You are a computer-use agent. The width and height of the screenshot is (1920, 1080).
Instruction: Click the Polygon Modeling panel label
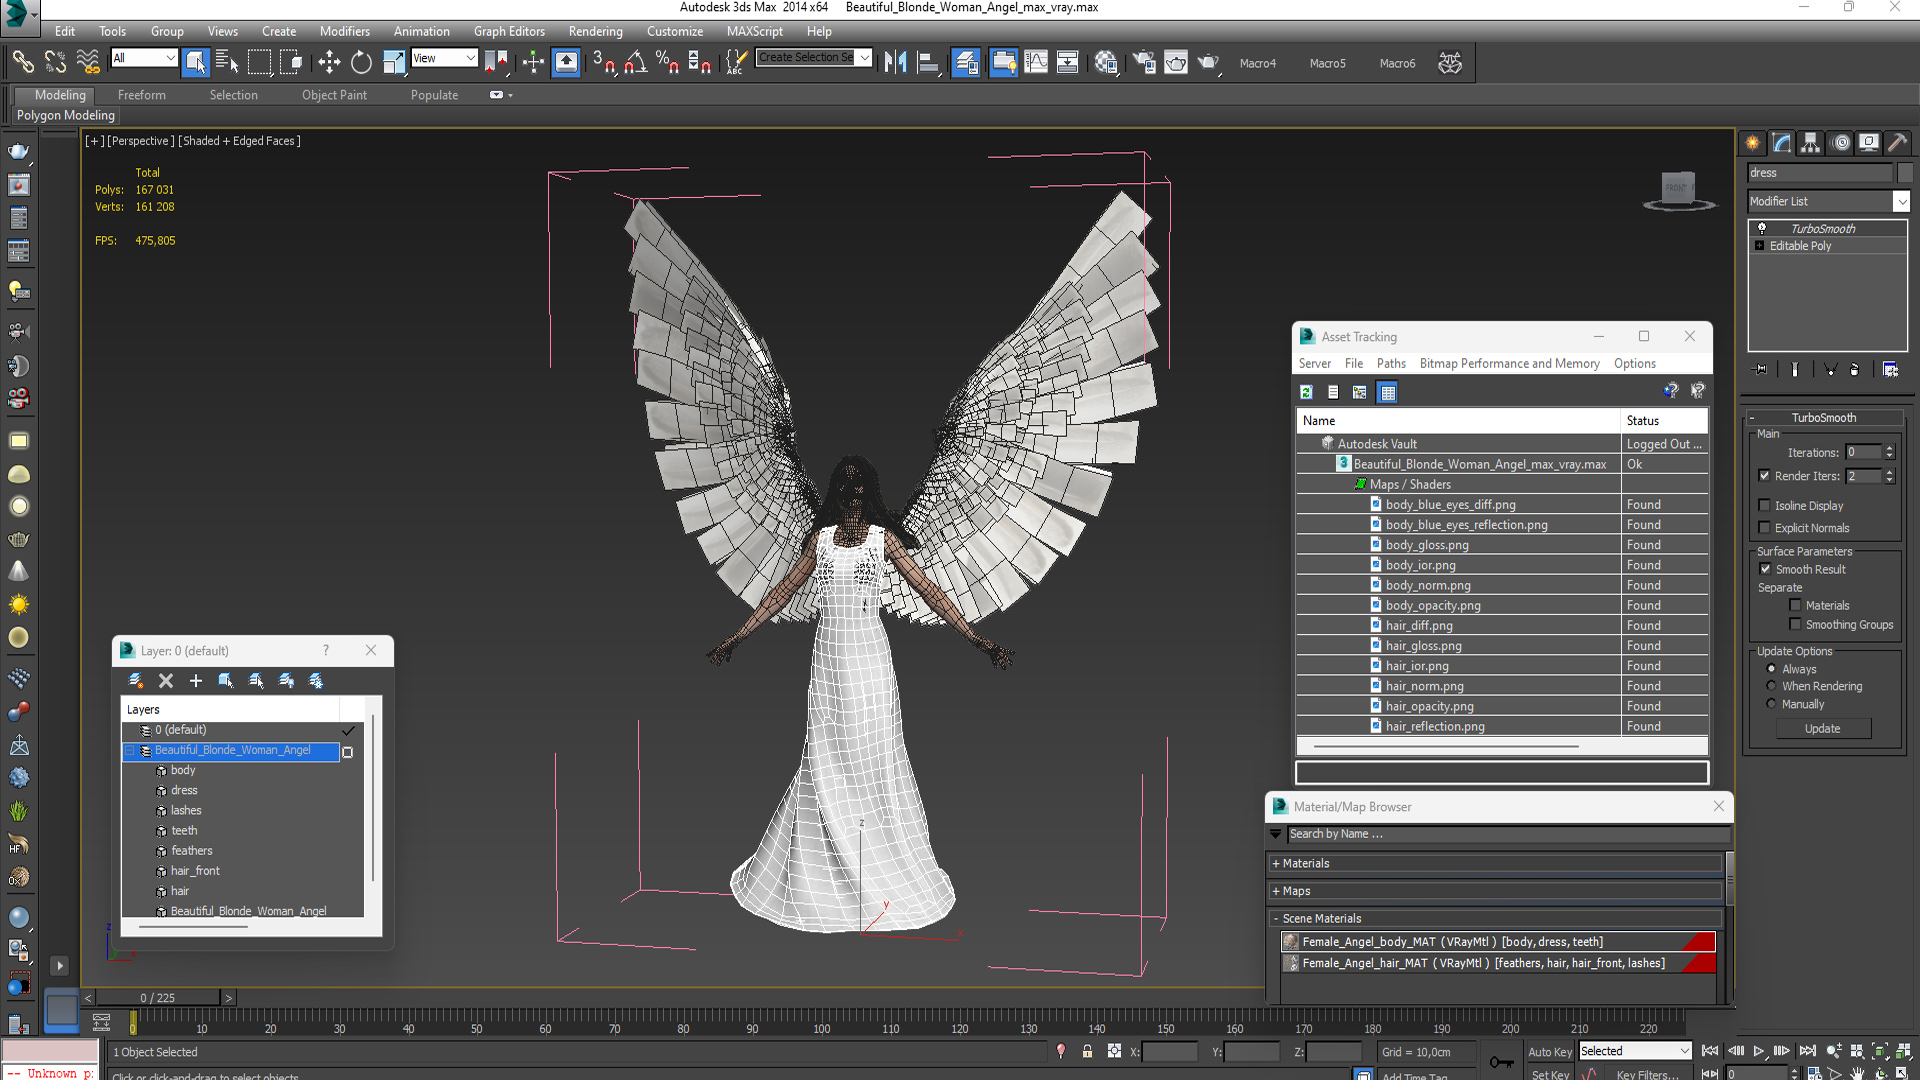(66, 116)
